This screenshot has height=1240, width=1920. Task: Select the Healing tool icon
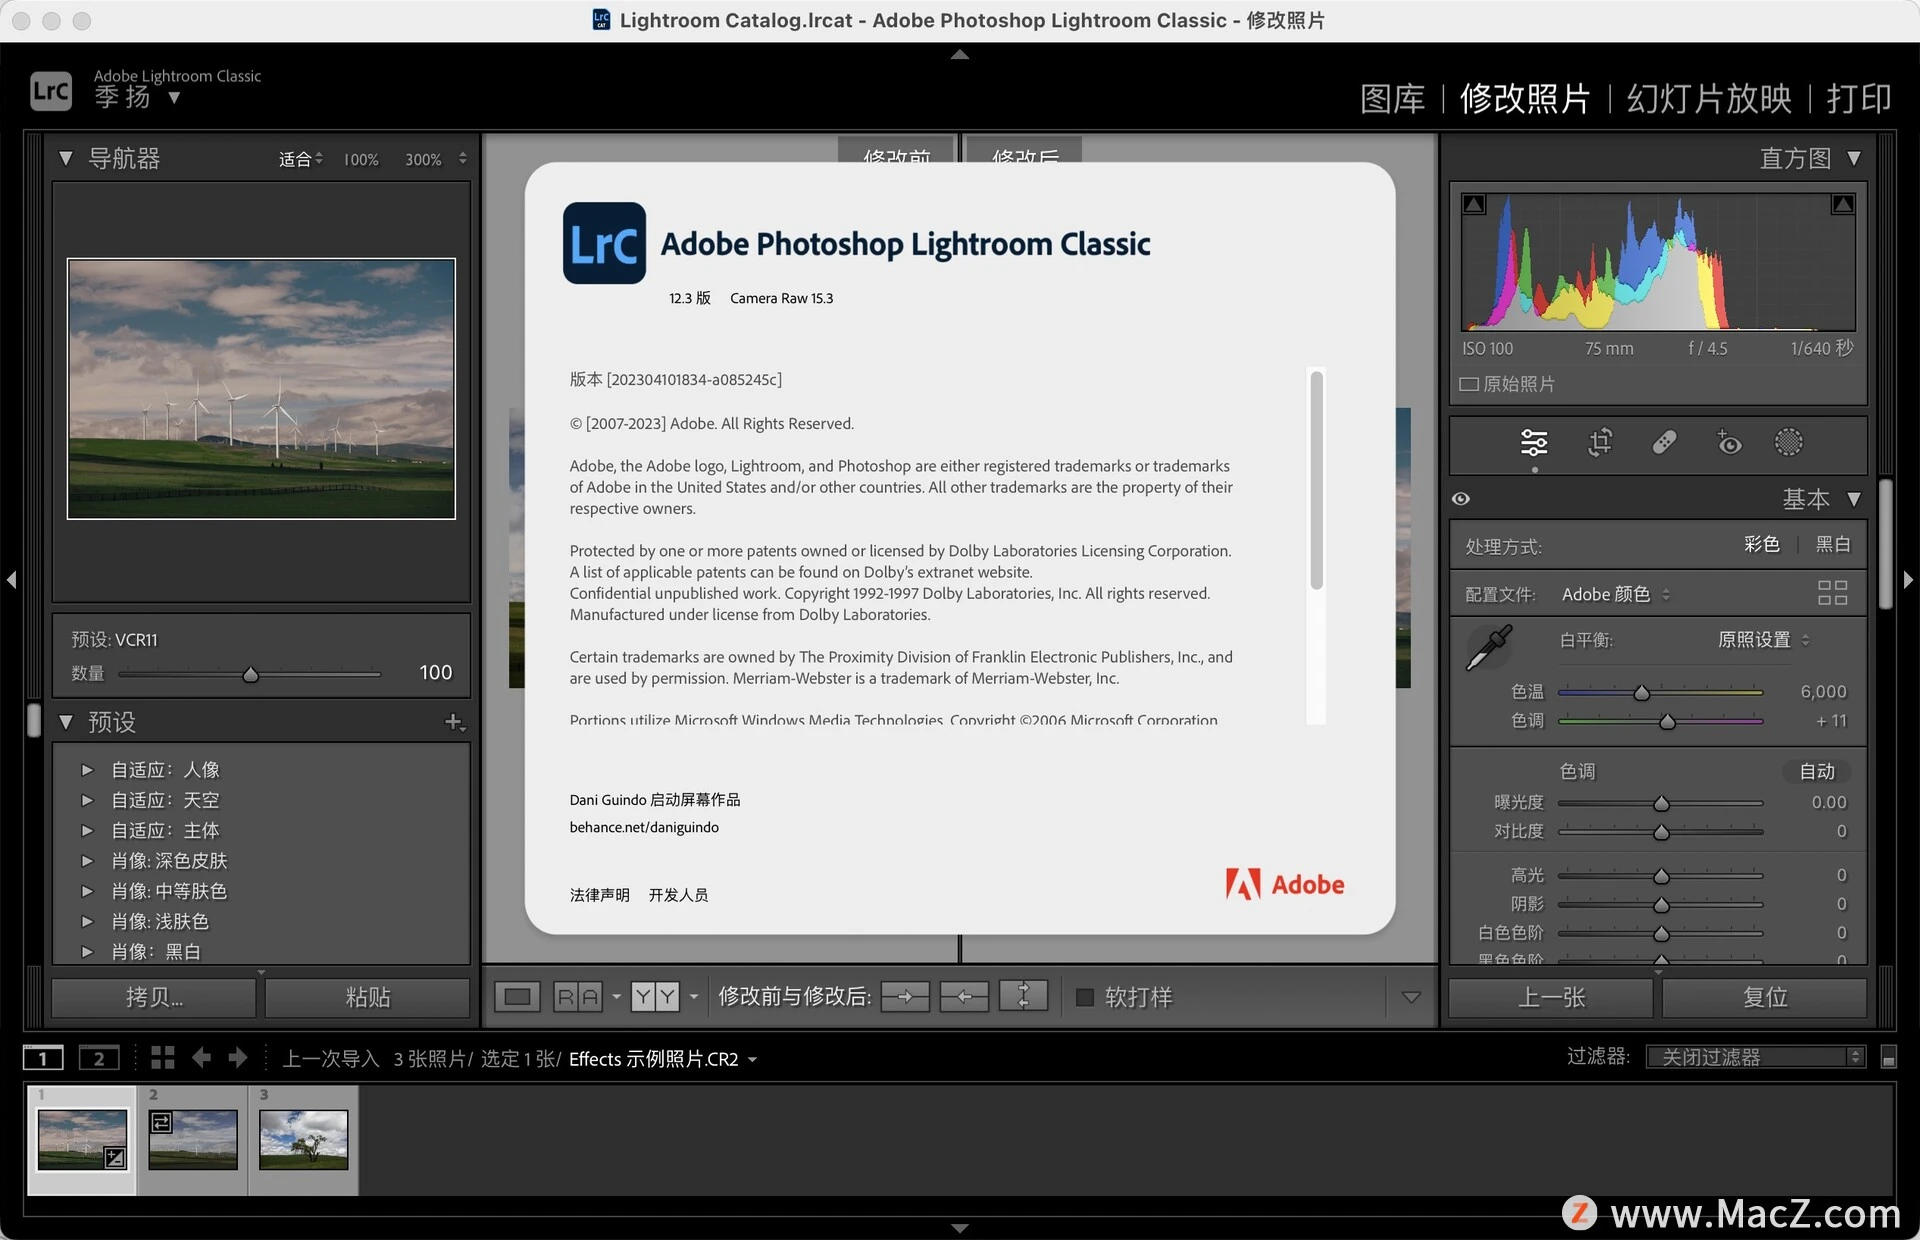pyautogui.click(x=1664, y=442)
